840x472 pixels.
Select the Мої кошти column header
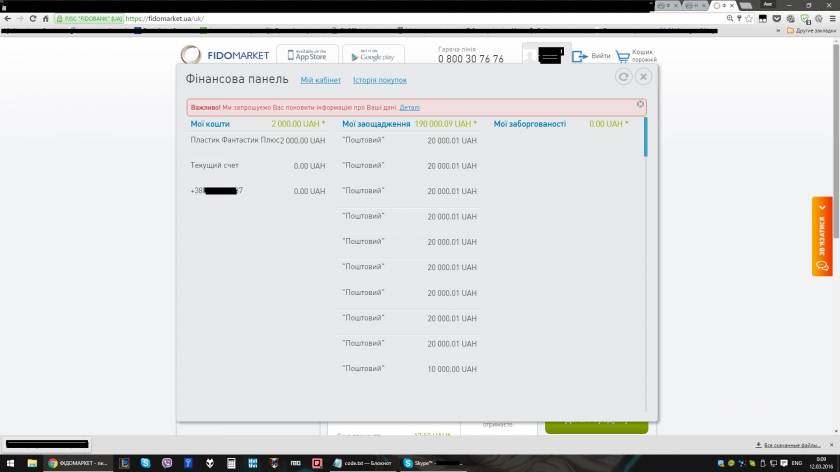(210, 124)
